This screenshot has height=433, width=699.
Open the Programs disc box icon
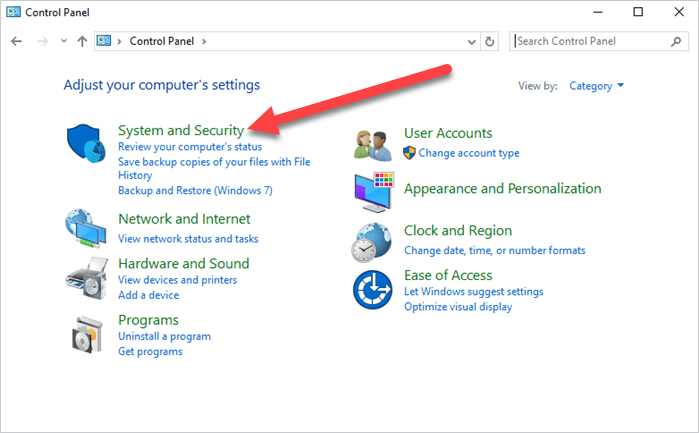(87, 334)
